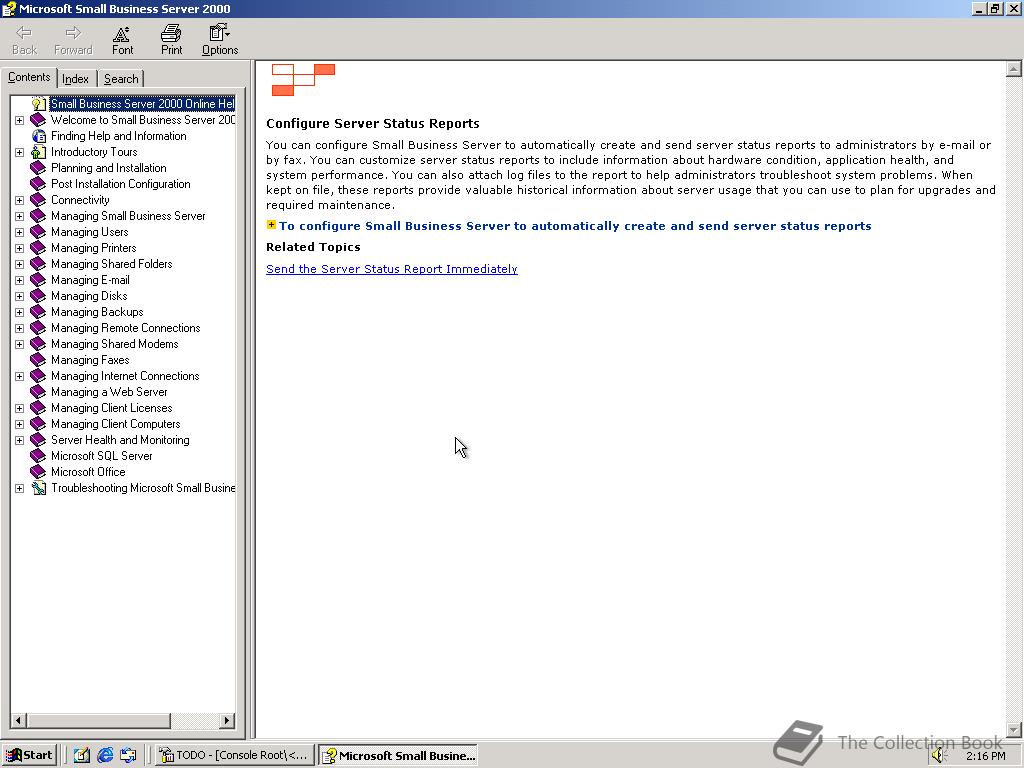Select Managing Remote Connections text
This screenshot has width=1024, height=768.
point(125,328)
